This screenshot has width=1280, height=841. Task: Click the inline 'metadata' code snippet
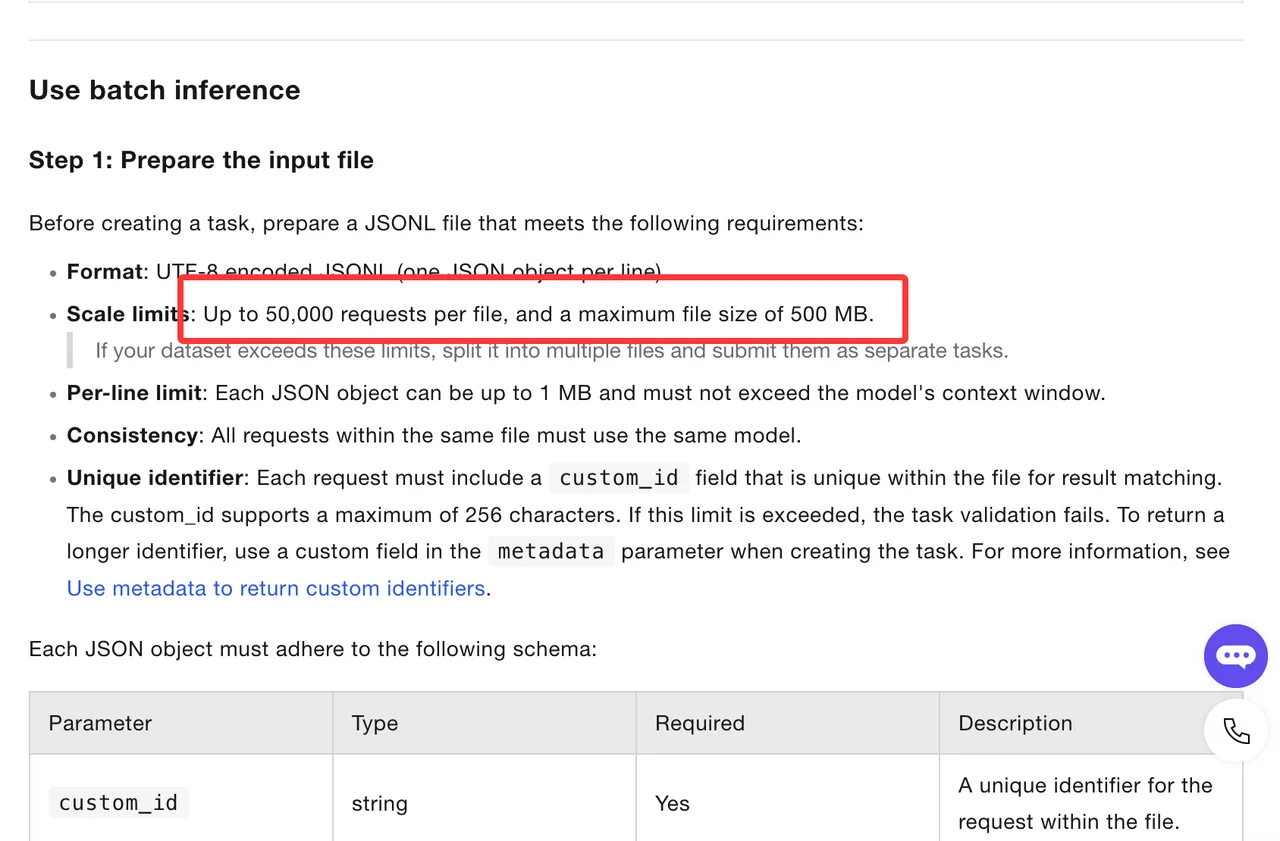point(551,551)
